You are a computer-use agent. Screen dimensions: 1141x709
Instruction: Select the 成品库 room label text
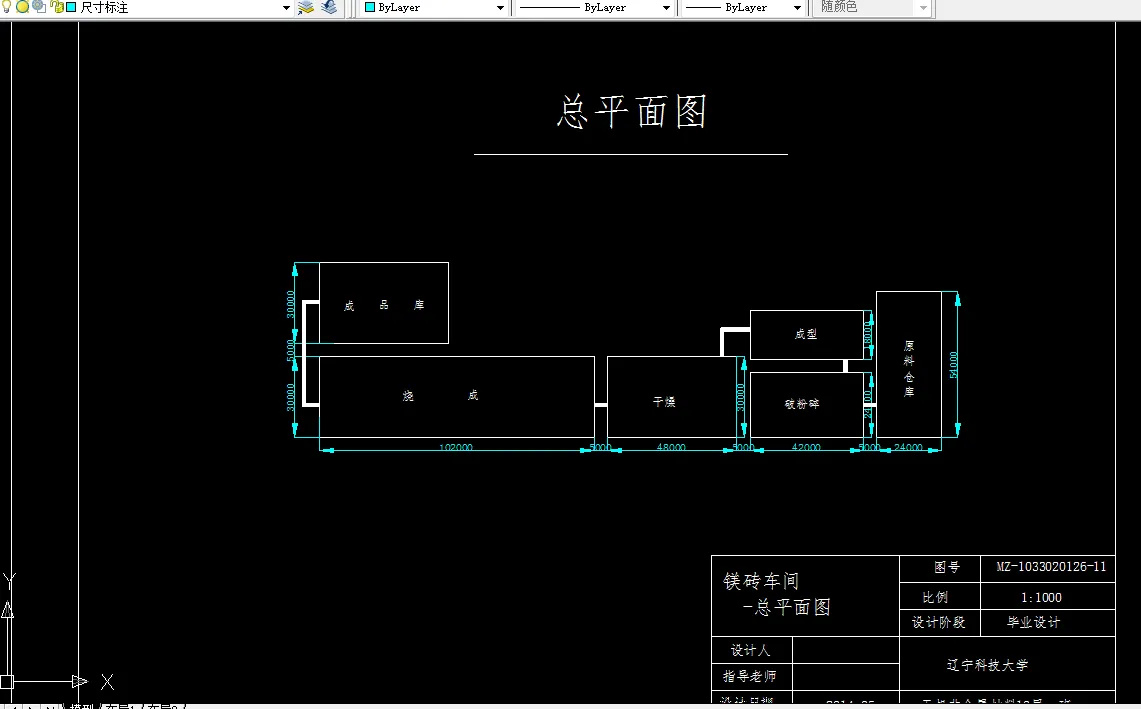tap(383, 306)
